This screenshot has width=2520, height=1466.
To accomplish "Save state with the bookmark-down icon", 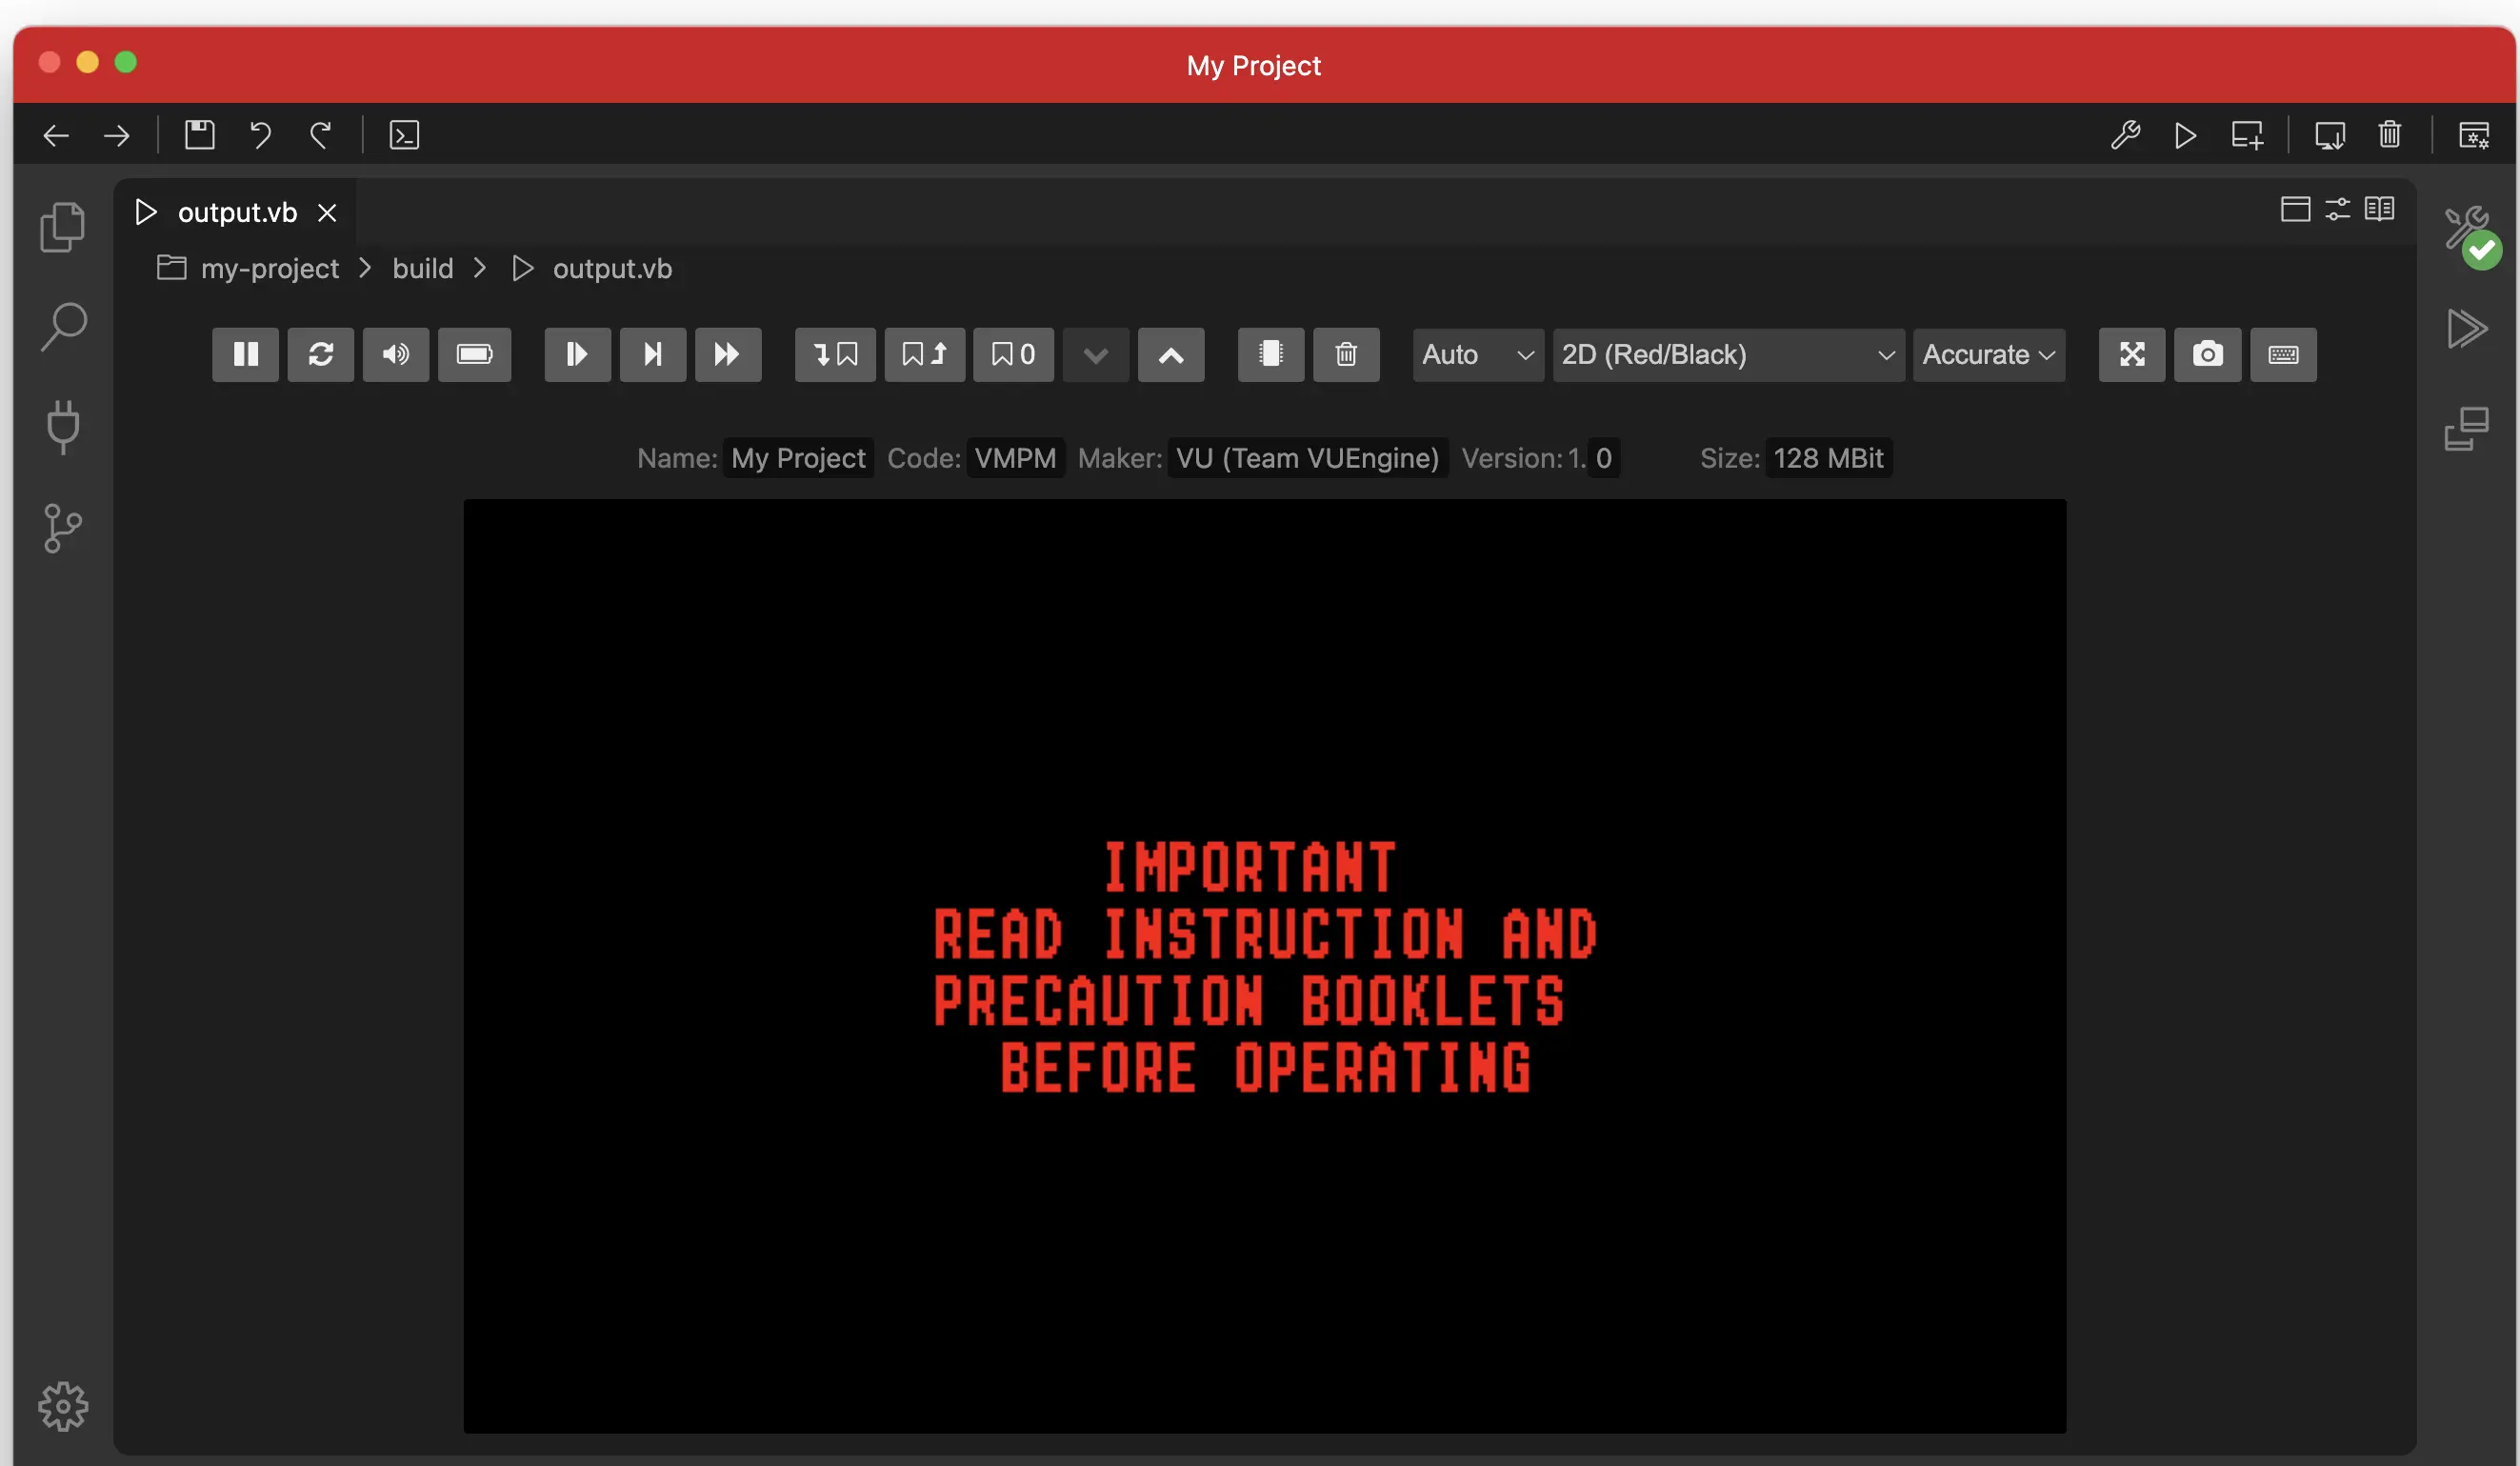I will tap(835, 354).
